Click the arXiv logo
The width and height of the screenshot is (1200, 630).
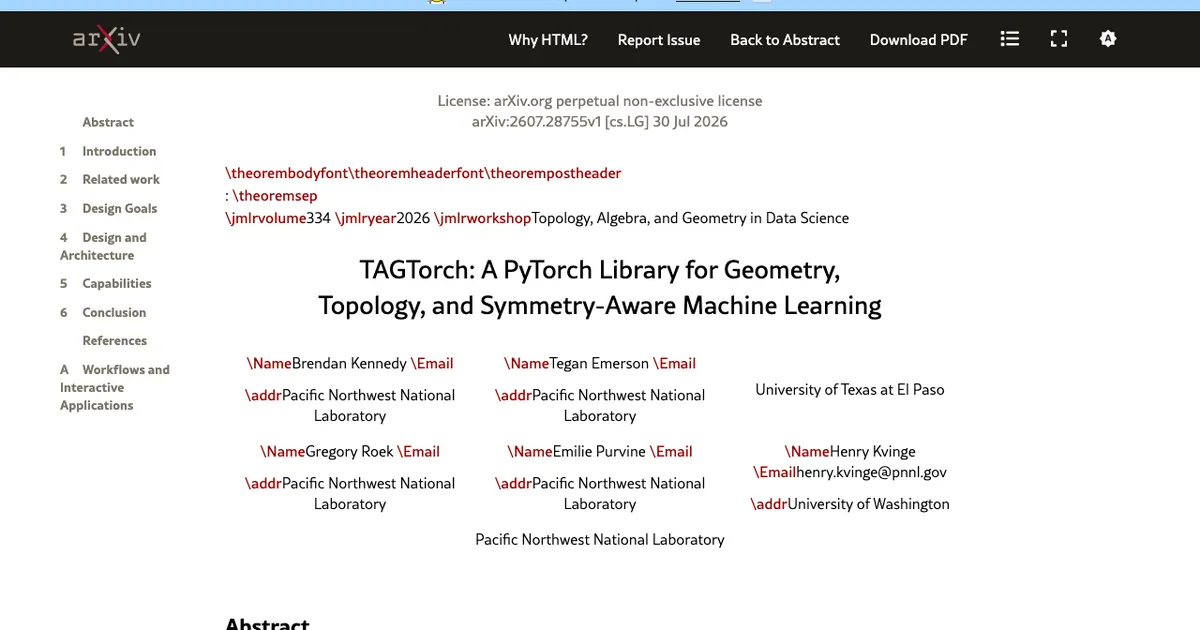click(106, 40)
